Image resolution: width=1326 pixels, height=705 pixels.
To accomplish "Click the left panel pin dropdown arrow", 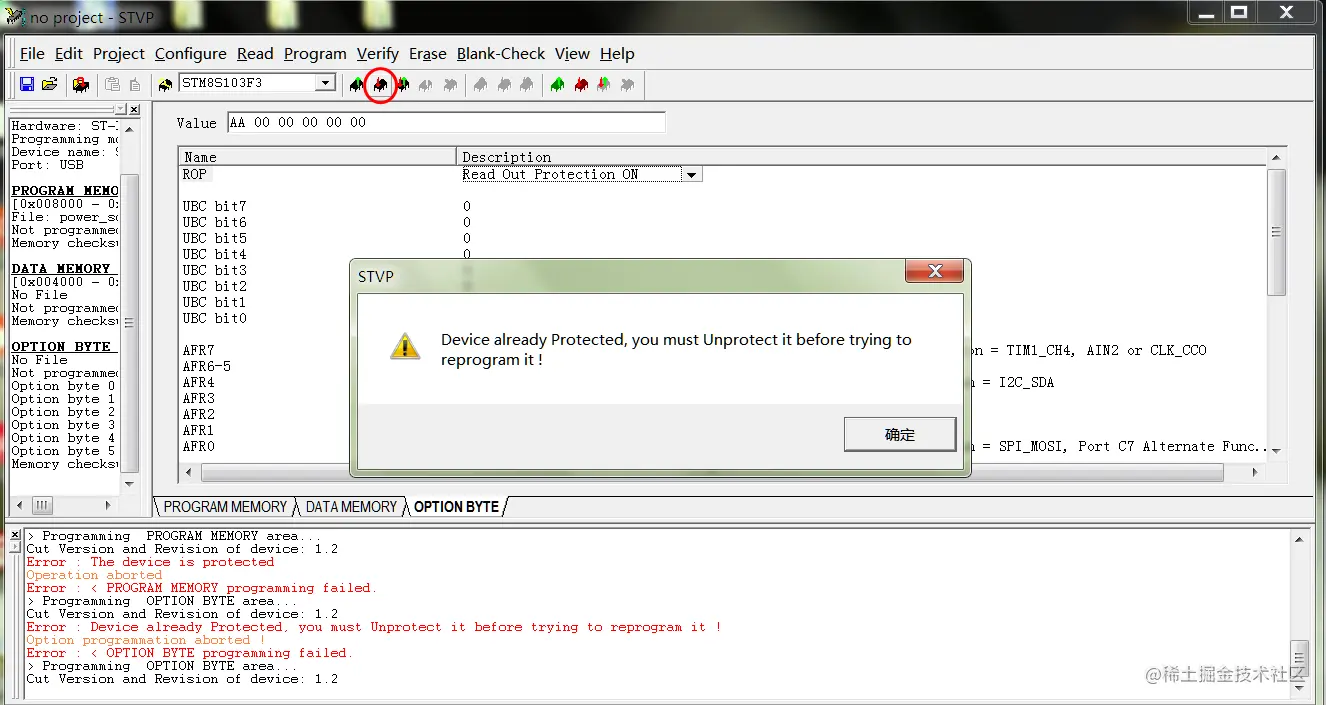I will 121,108.
